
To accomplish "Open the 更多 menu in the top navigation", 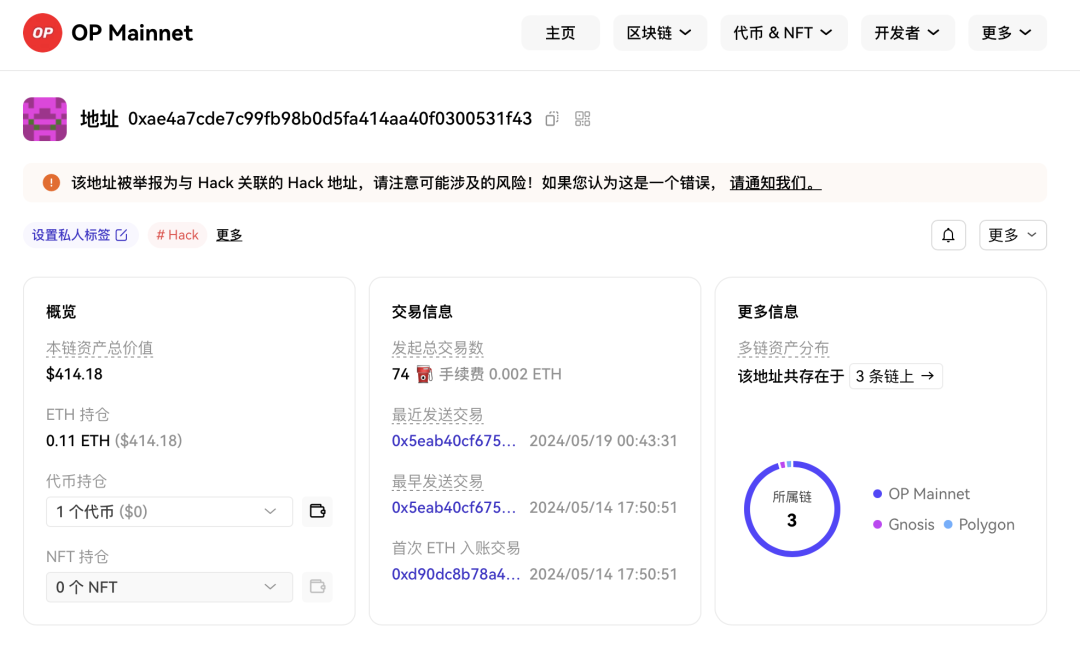I will [1007, 32].
